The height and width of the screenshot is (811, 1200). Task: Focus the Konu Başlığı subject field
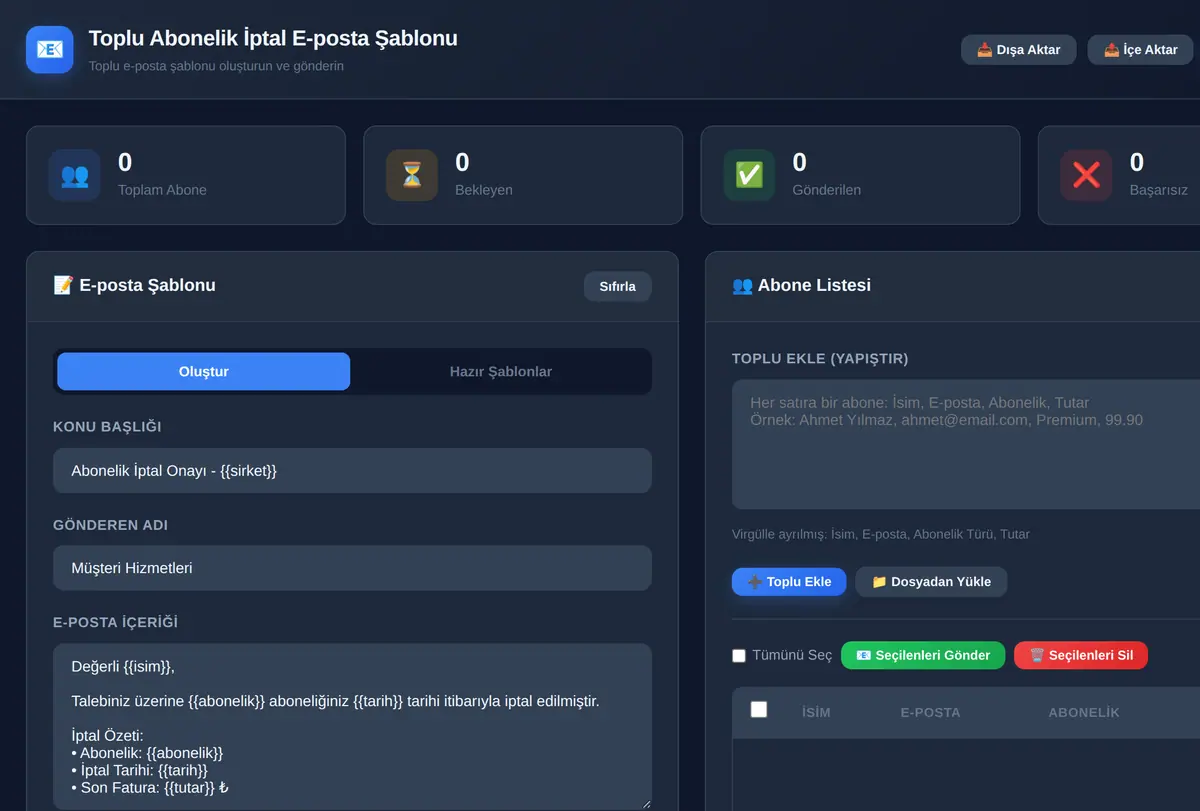click(x=352, y=470)
